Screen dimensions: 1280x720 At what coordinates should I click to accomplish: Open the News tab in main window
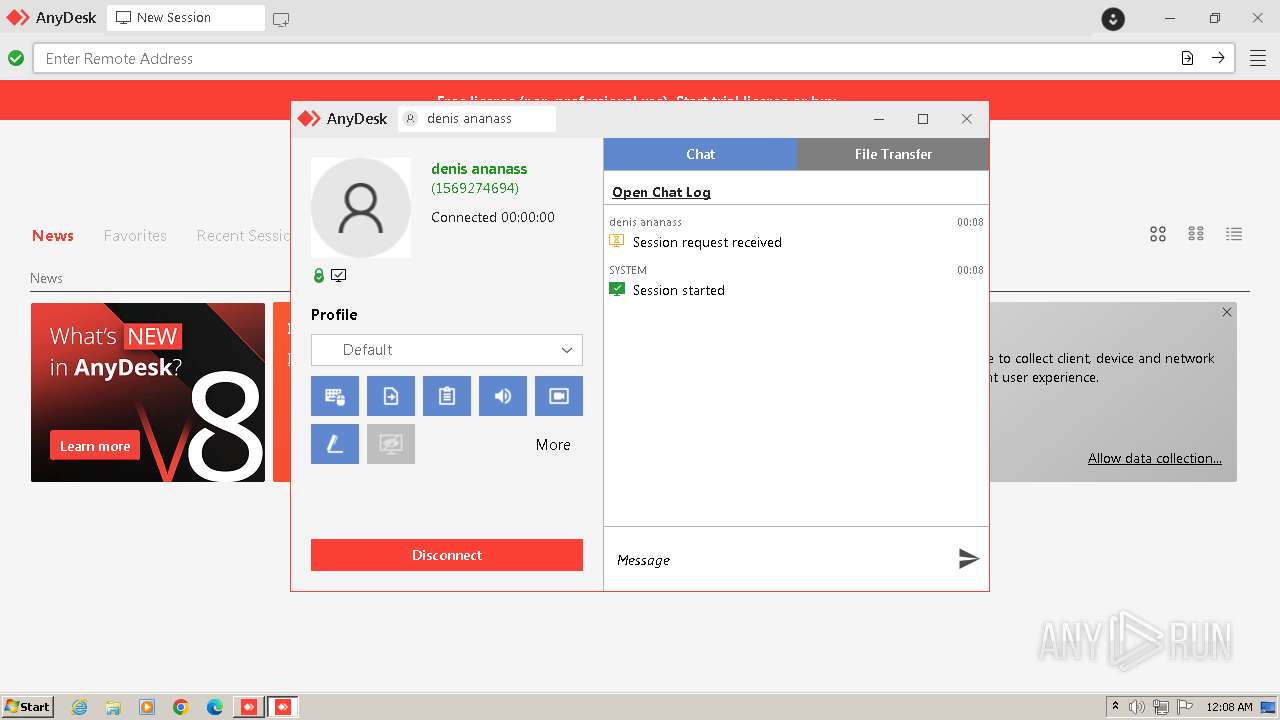point(53,236)
